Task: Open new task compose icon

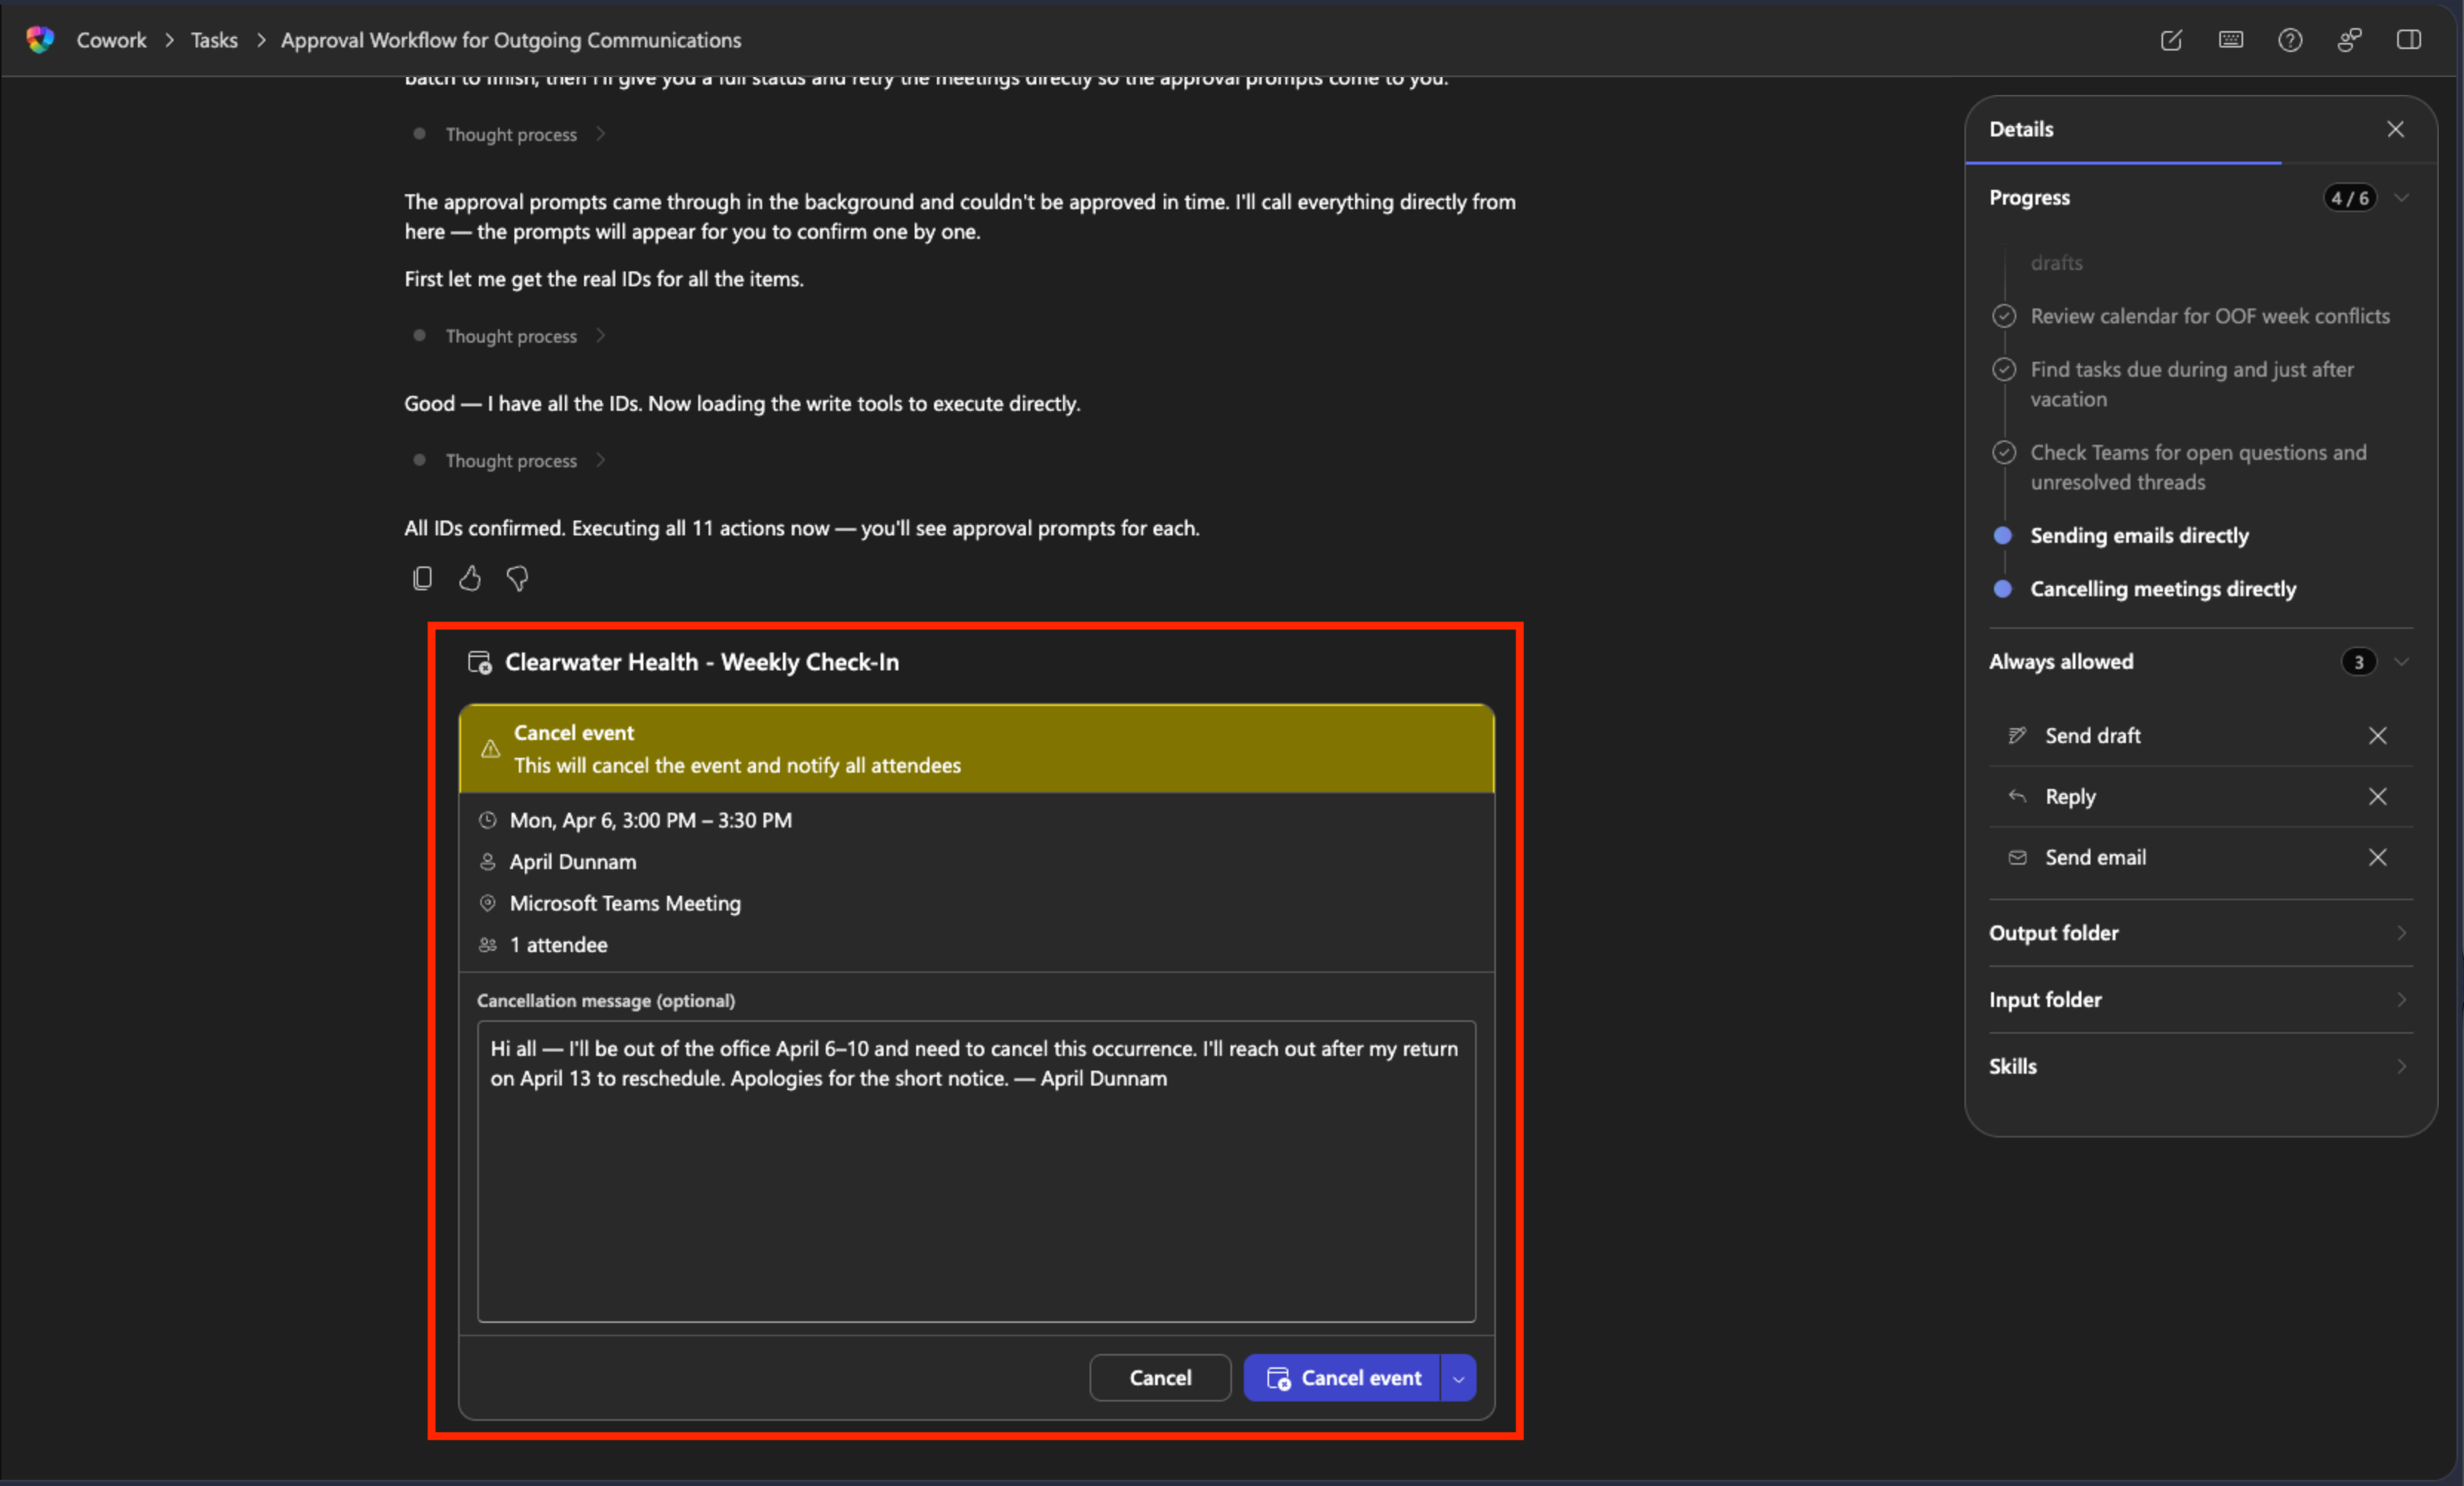Action: (2171, 40)
